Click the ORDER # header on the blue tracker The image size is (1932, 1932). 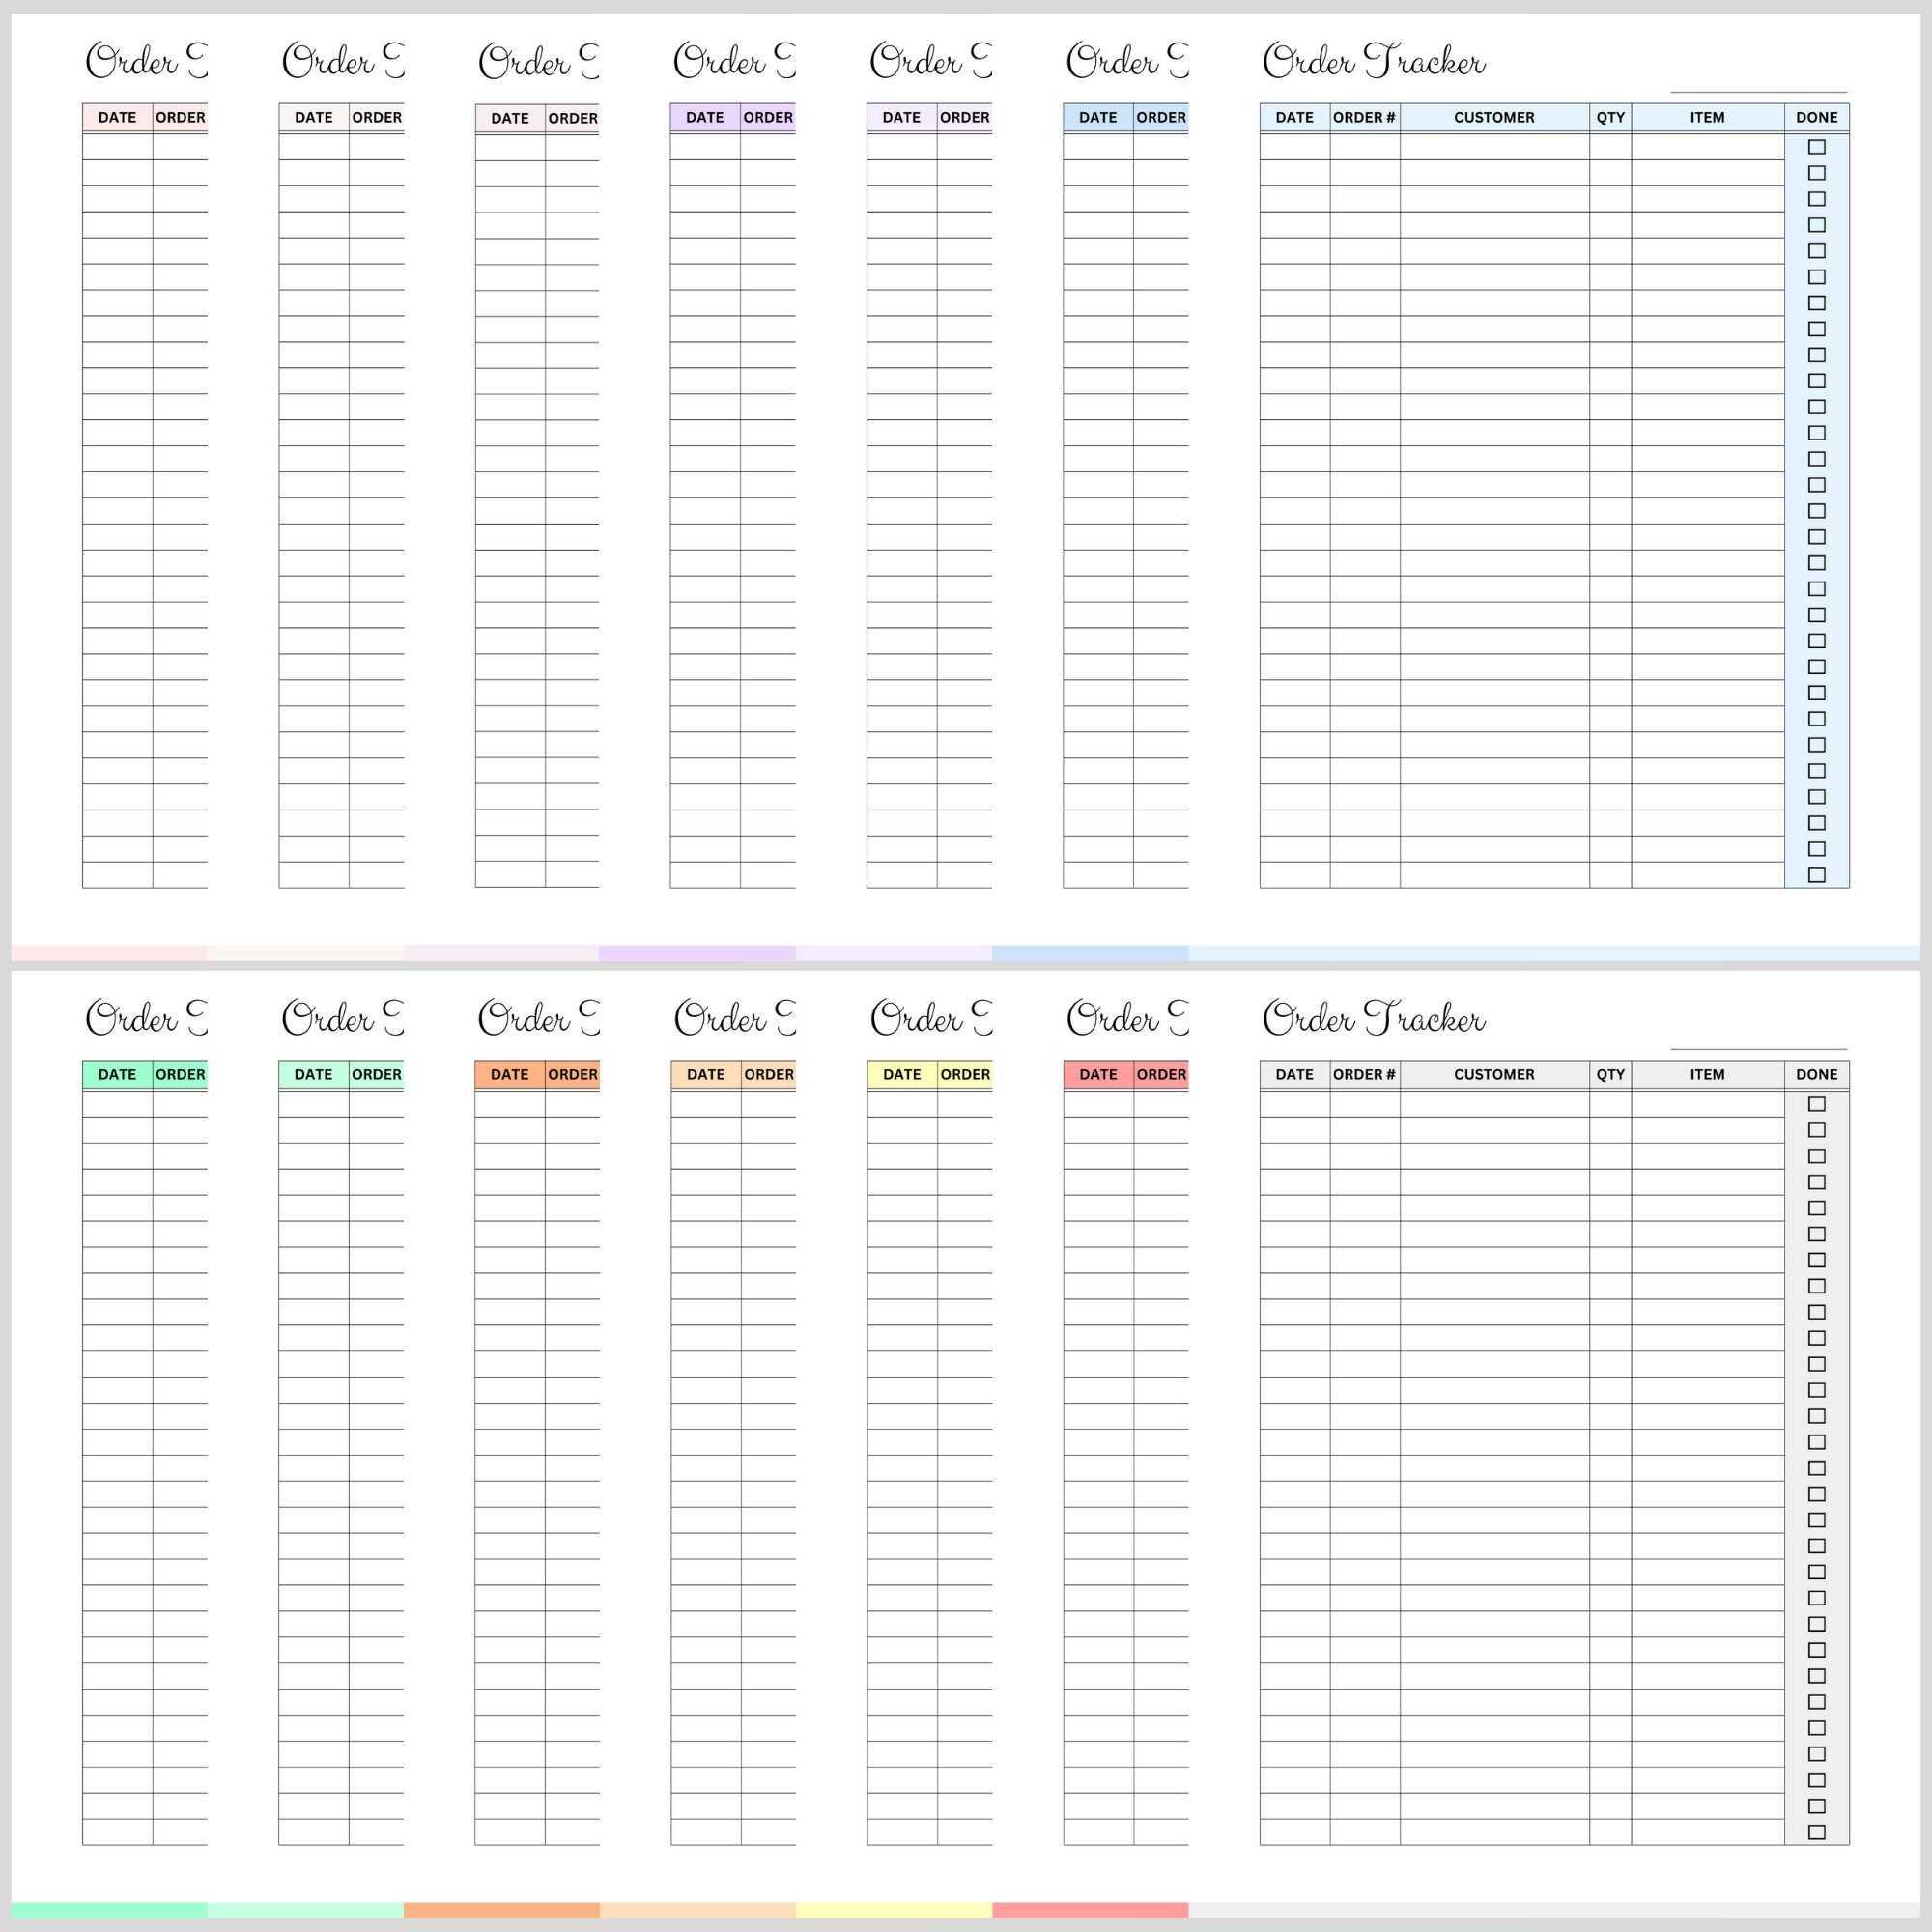pyautogui.click(x=1364, y=117)
